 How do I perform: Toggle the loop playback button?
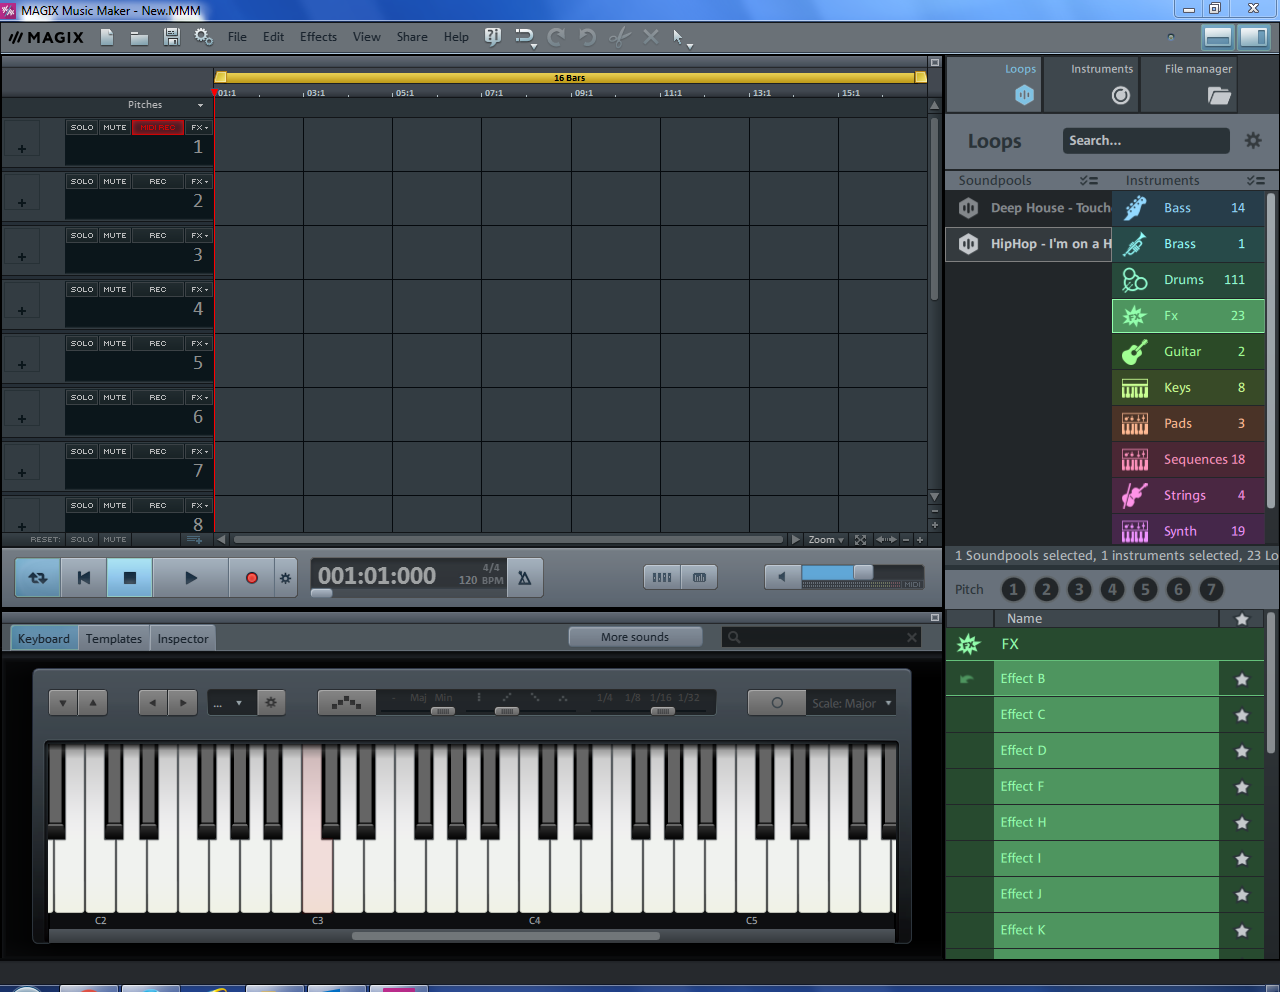click(x=38, y=578)
